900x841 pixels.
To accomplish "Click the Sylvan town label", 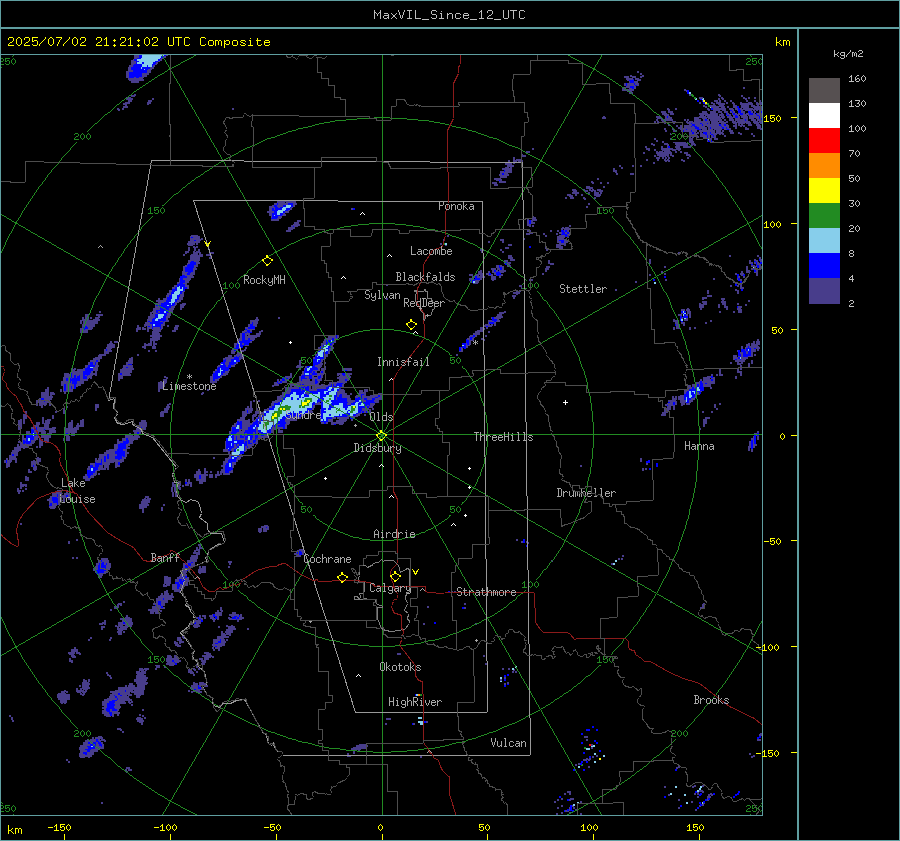I will coord(382,295).
